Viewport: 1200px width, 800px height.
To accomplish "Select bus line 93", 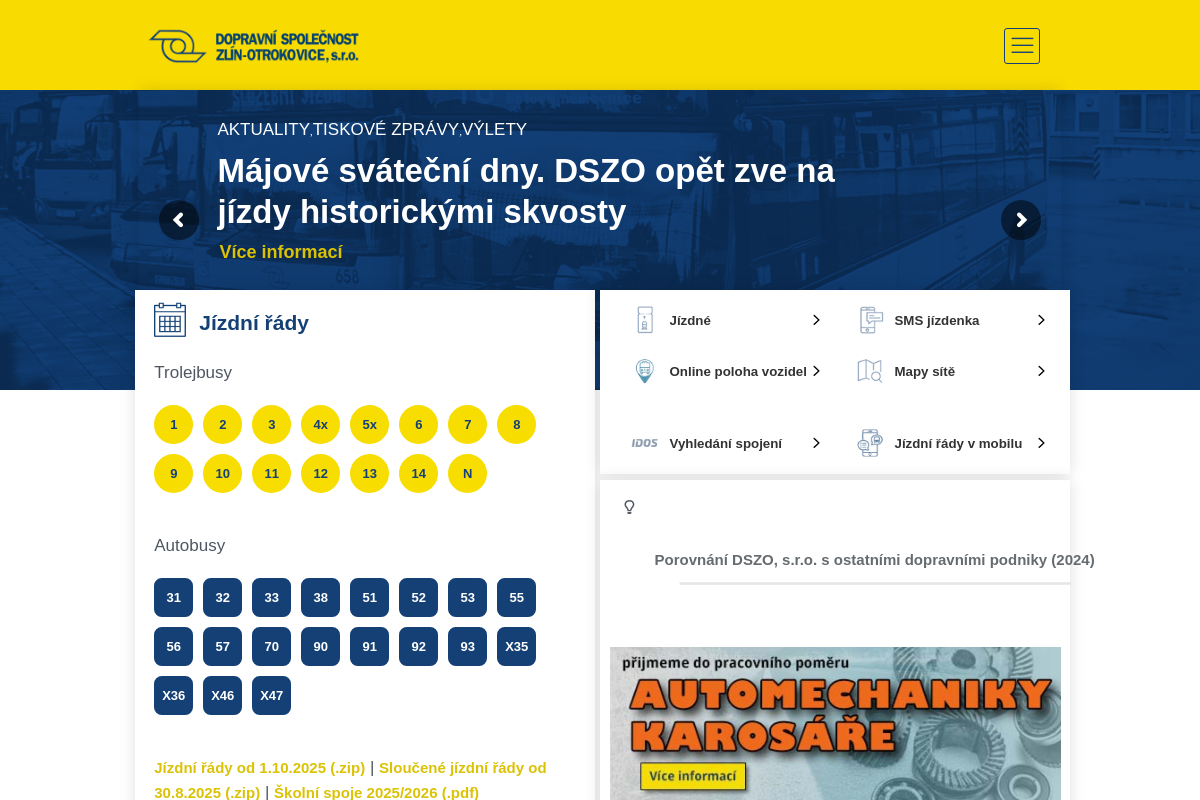I will click(467, 646).
